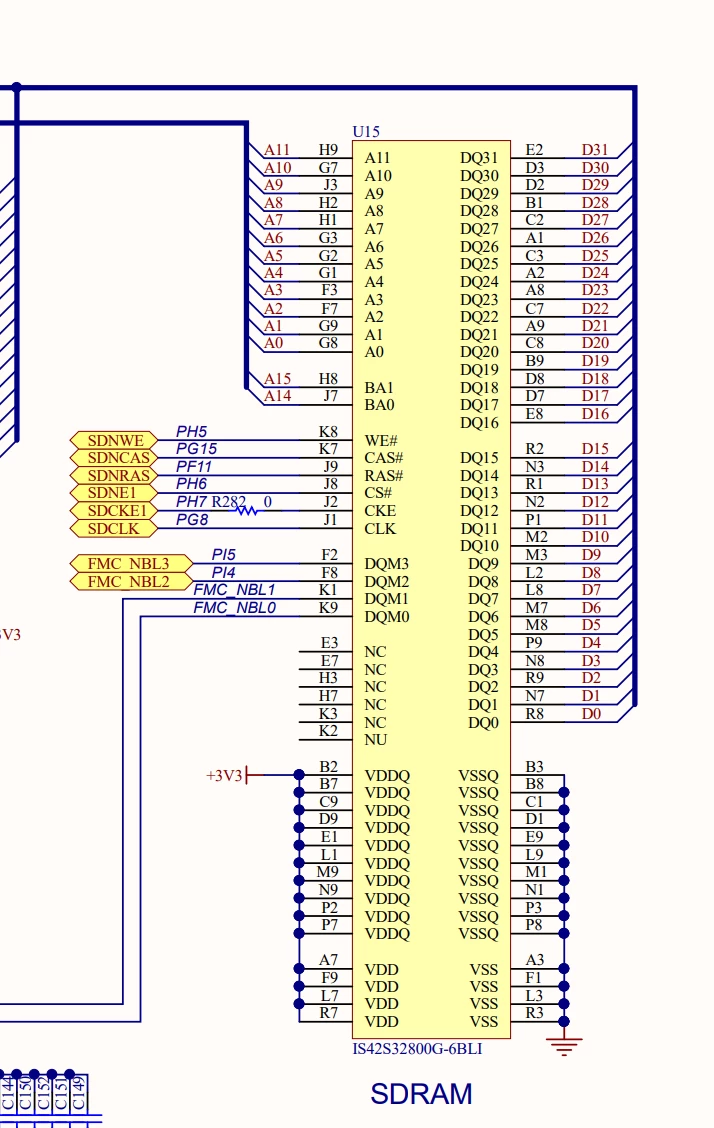Click the FMC_NBL2 port symbol
This screenshot has height=1128, width=714.
131,581
